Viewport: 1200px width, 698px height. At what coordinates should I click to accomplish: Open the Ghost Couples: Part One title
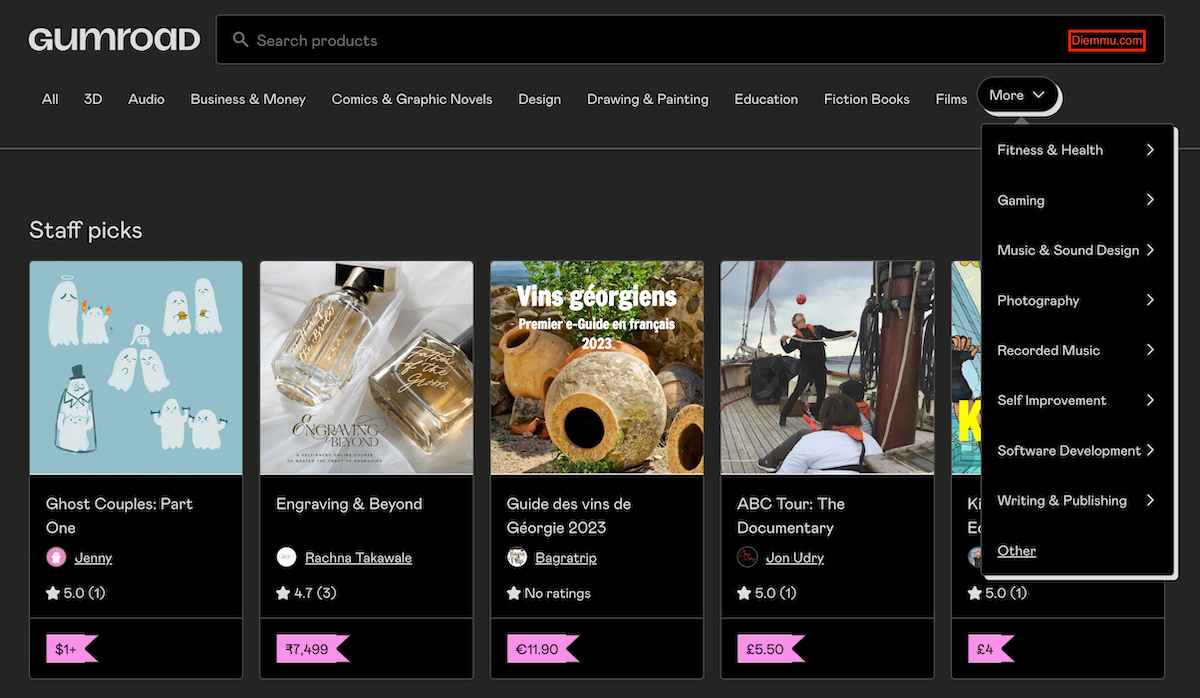(x=119, y=515)
